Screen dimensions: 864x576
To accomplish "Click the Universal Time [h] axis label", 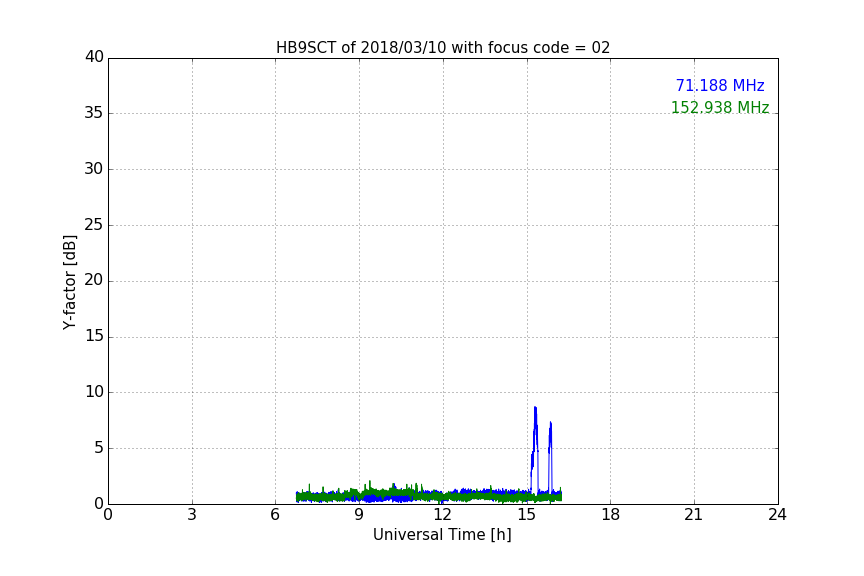I will click(442, 535).
